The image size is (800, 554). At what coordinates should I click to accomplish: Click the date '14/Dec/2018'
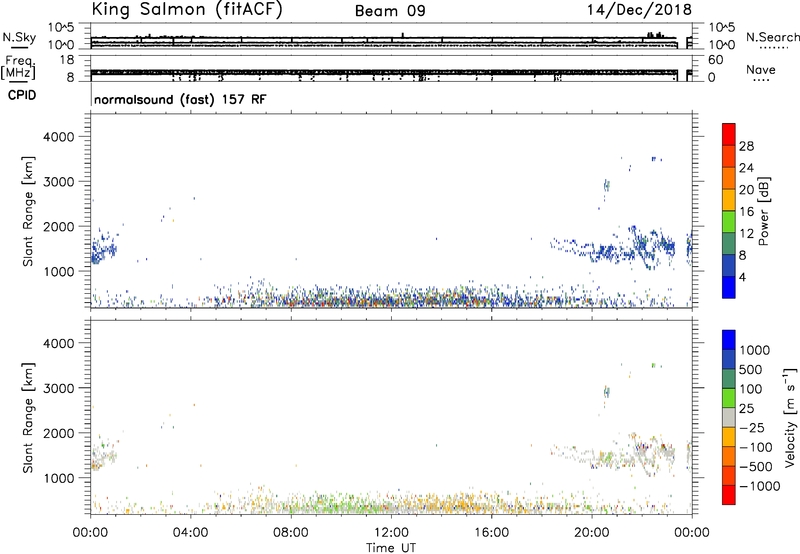click(x=639, y=10)
